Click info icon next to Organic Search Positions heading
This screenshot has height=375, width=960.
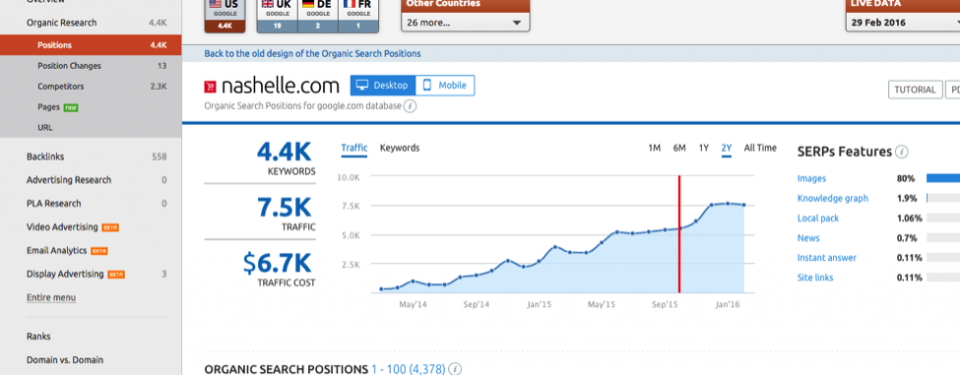click(455, 369)
